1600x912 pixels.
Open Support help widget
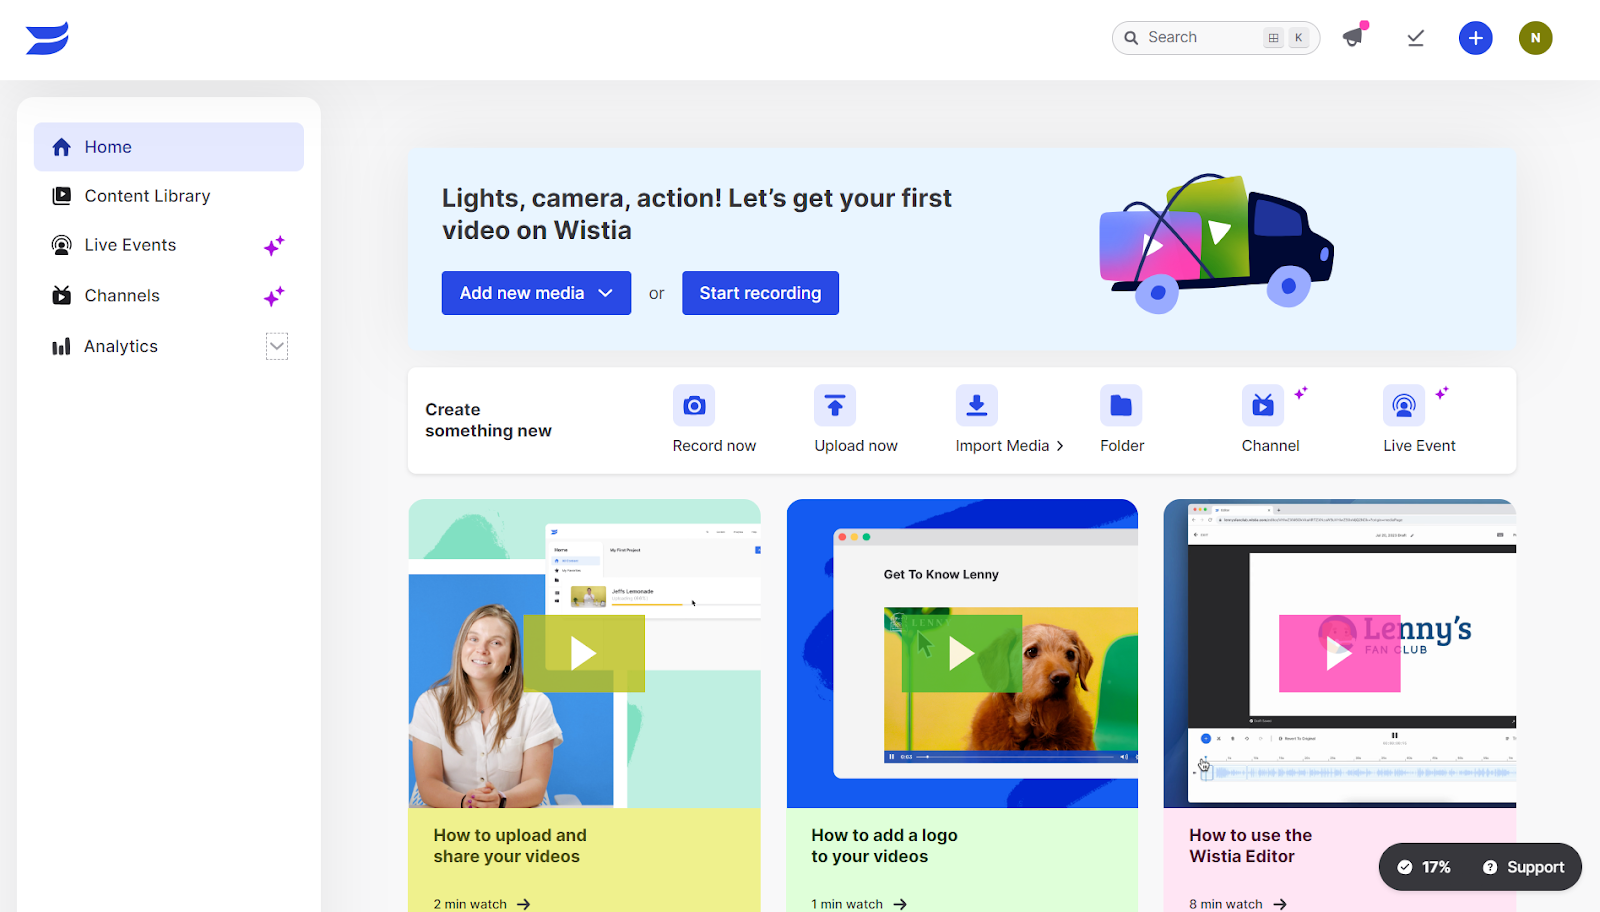(1524, 867)
